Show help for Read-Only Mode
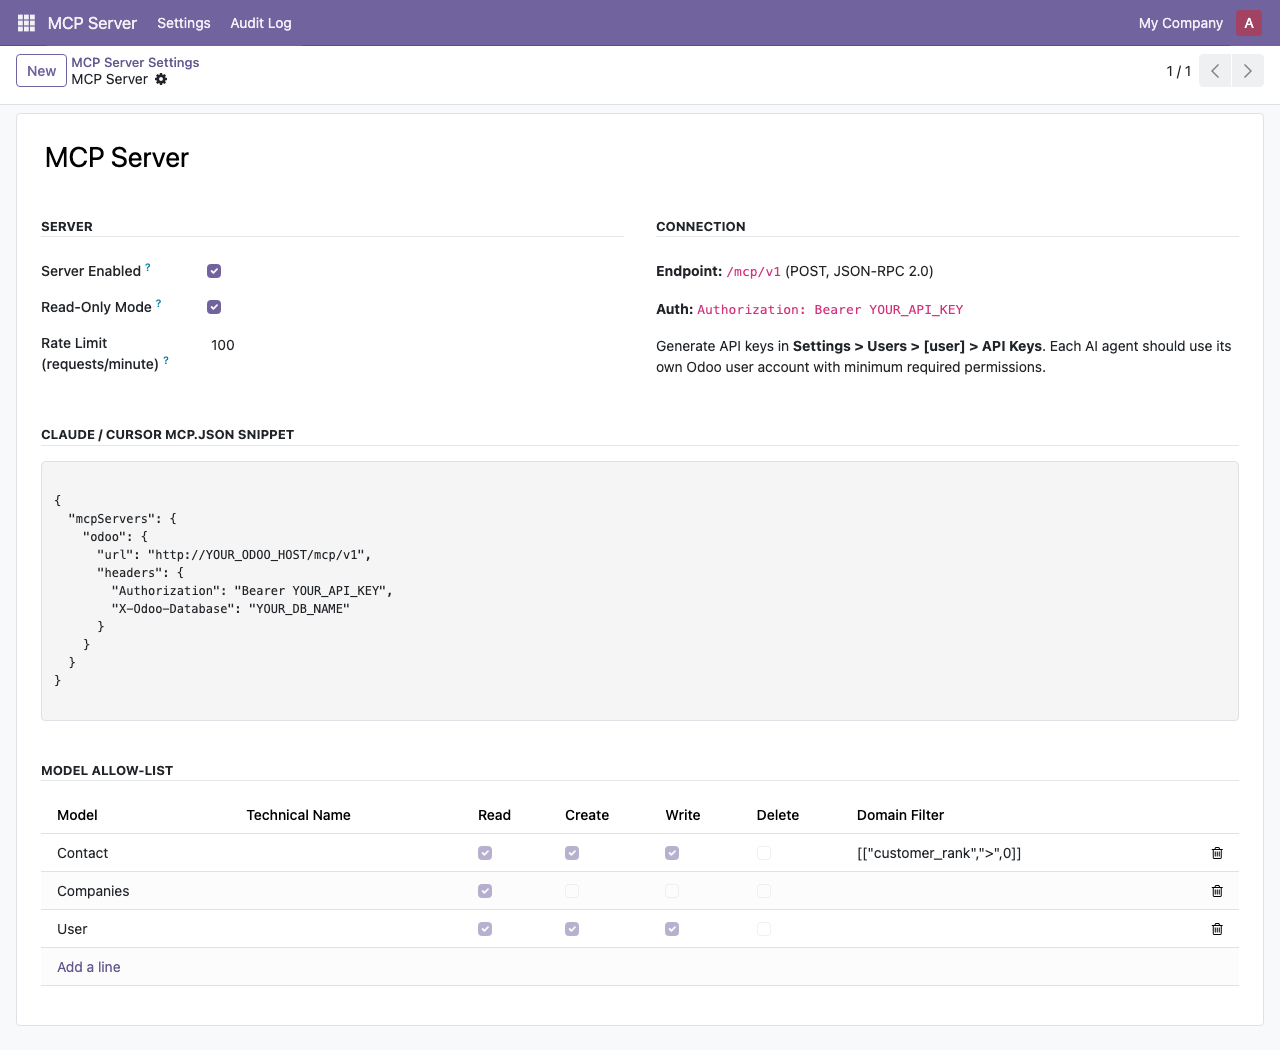The image size is (1280, 1050). click(159, 303)
